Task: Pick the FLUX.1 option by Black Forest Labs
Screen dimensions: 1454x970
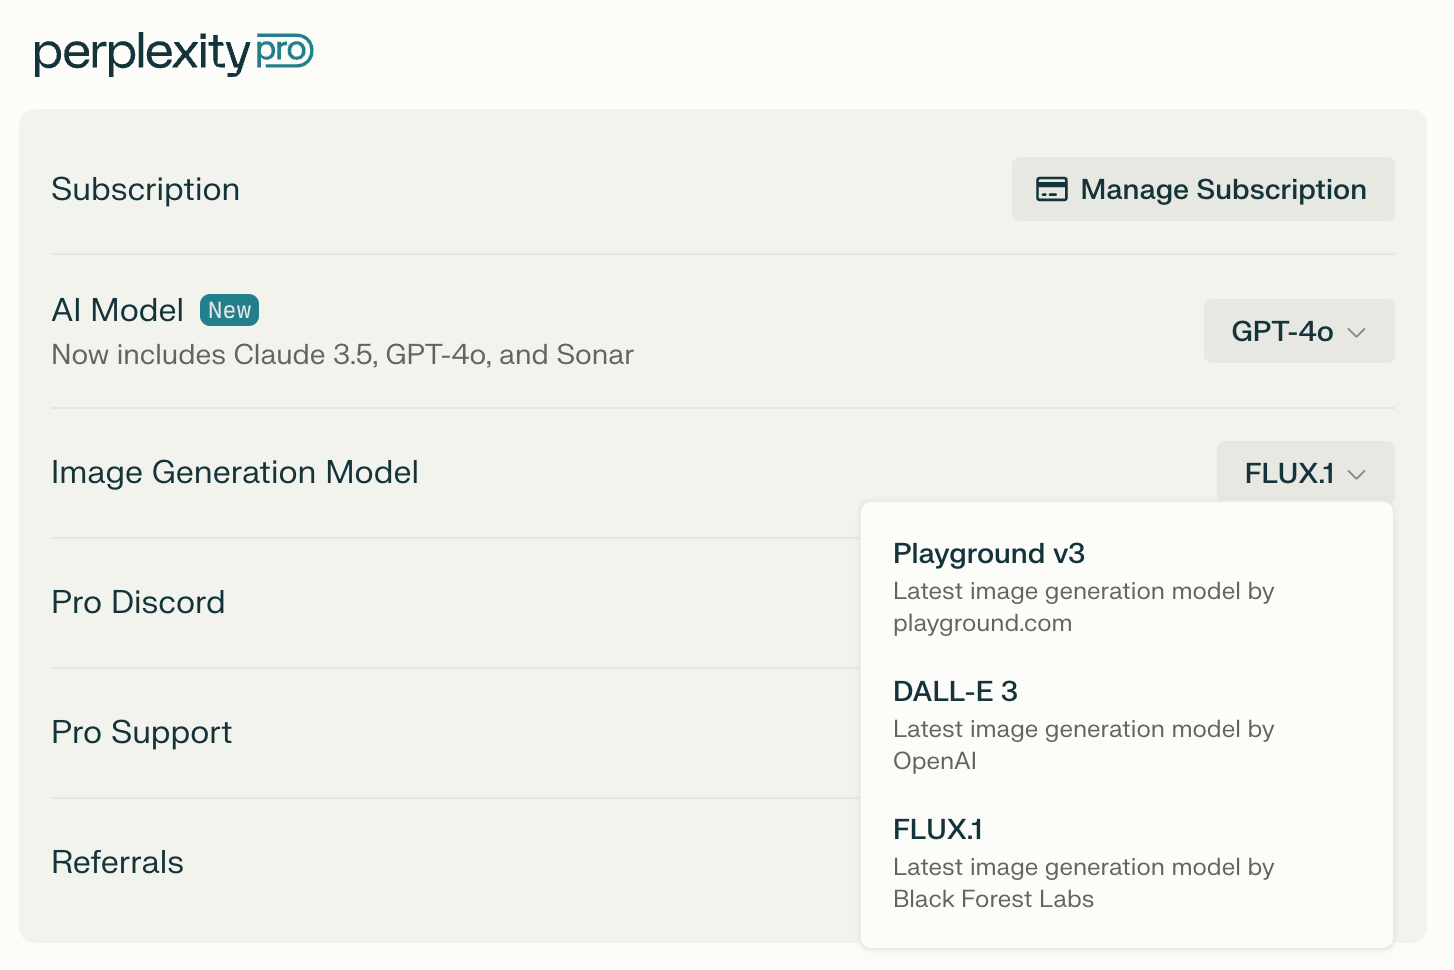Action: pyautogui.click(x=937, y=830)
